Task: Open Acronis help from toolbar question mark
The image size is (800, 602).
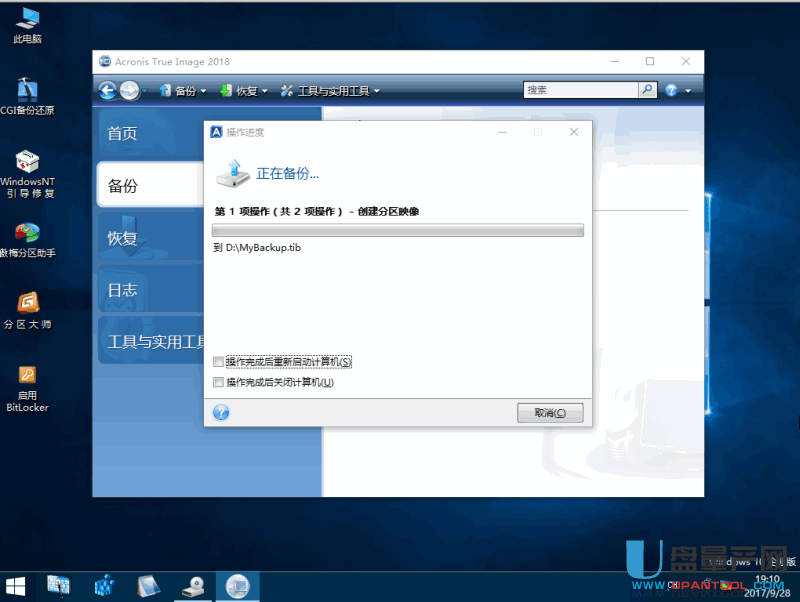Action: 671,90
